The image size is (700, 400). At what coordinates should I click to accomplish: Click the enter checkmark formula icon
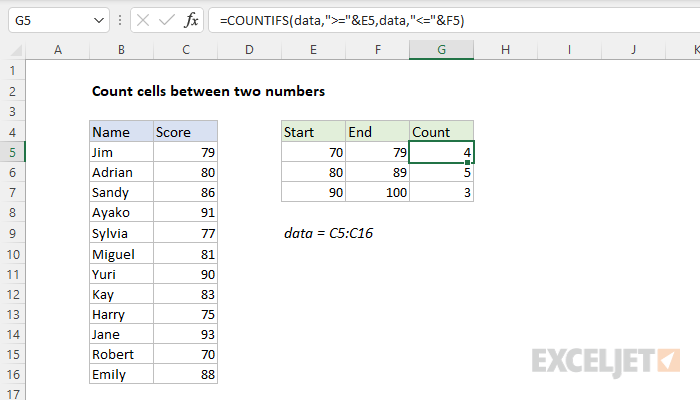coord(167,20)
